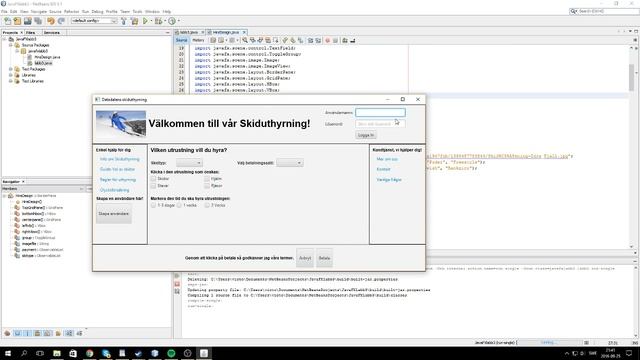Open Skype from the taskbar

click(106, 353)
